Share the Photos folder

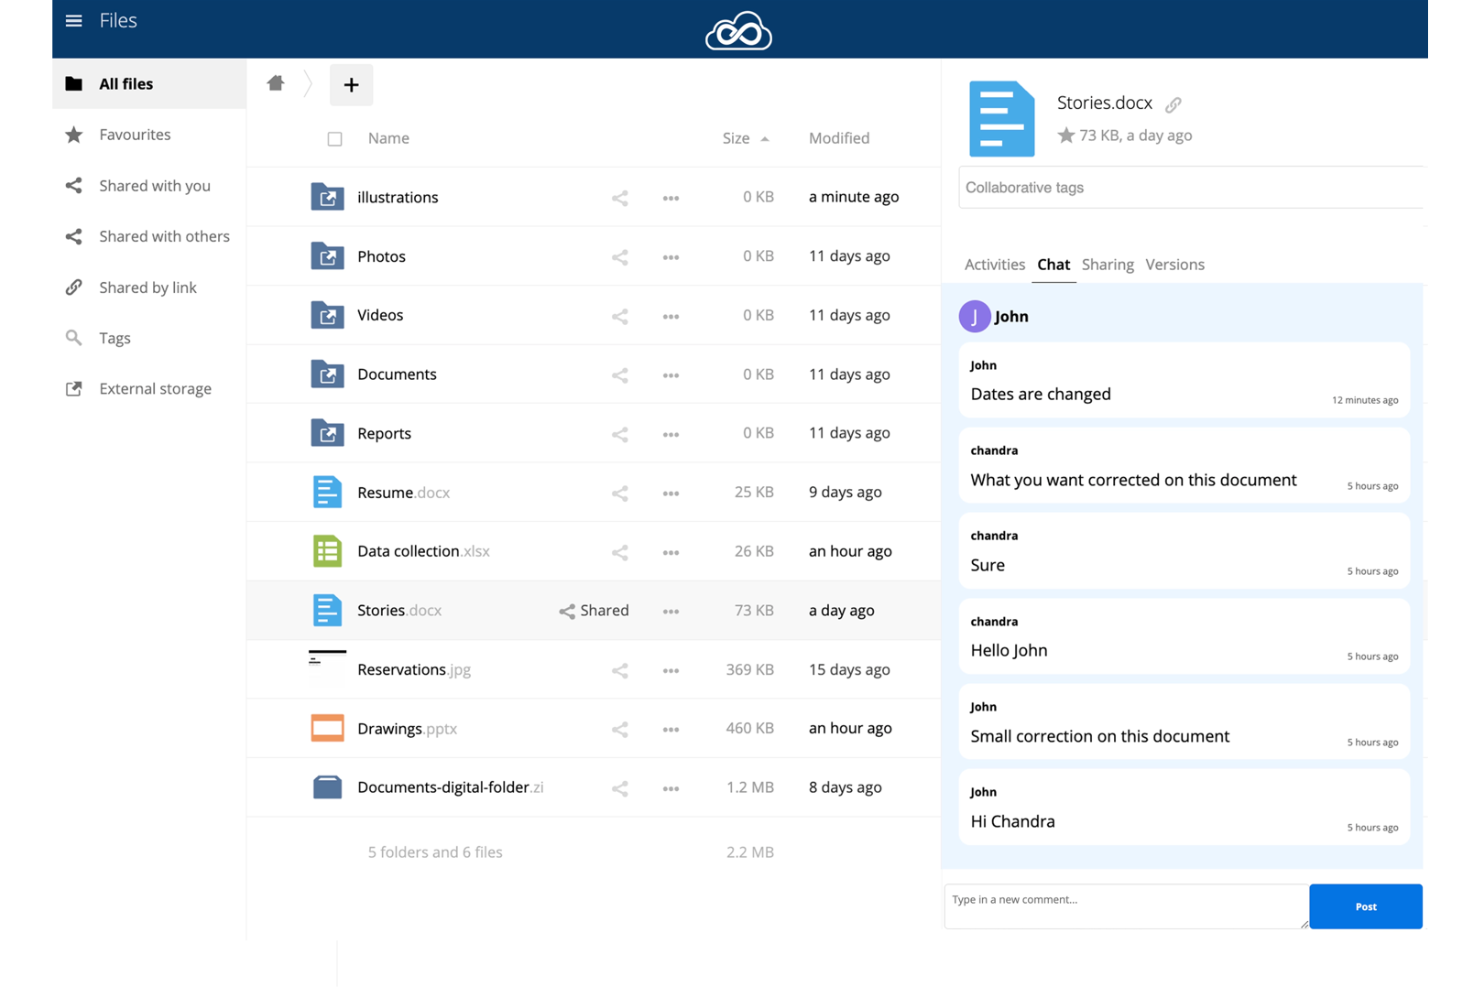[620, 257]
